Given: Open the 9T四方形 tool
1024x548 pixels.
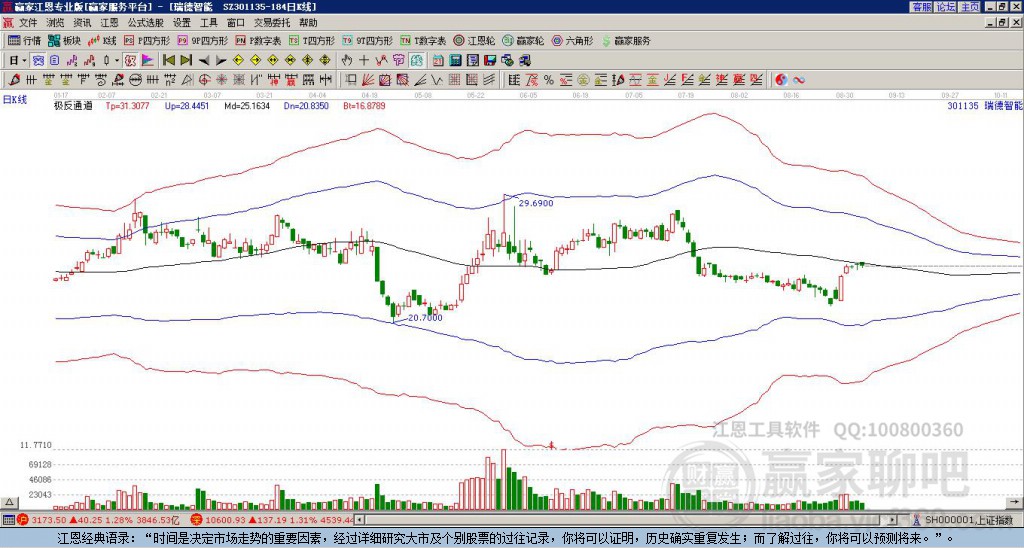Looking at the screenshot, I should click(x=368, y=40).
